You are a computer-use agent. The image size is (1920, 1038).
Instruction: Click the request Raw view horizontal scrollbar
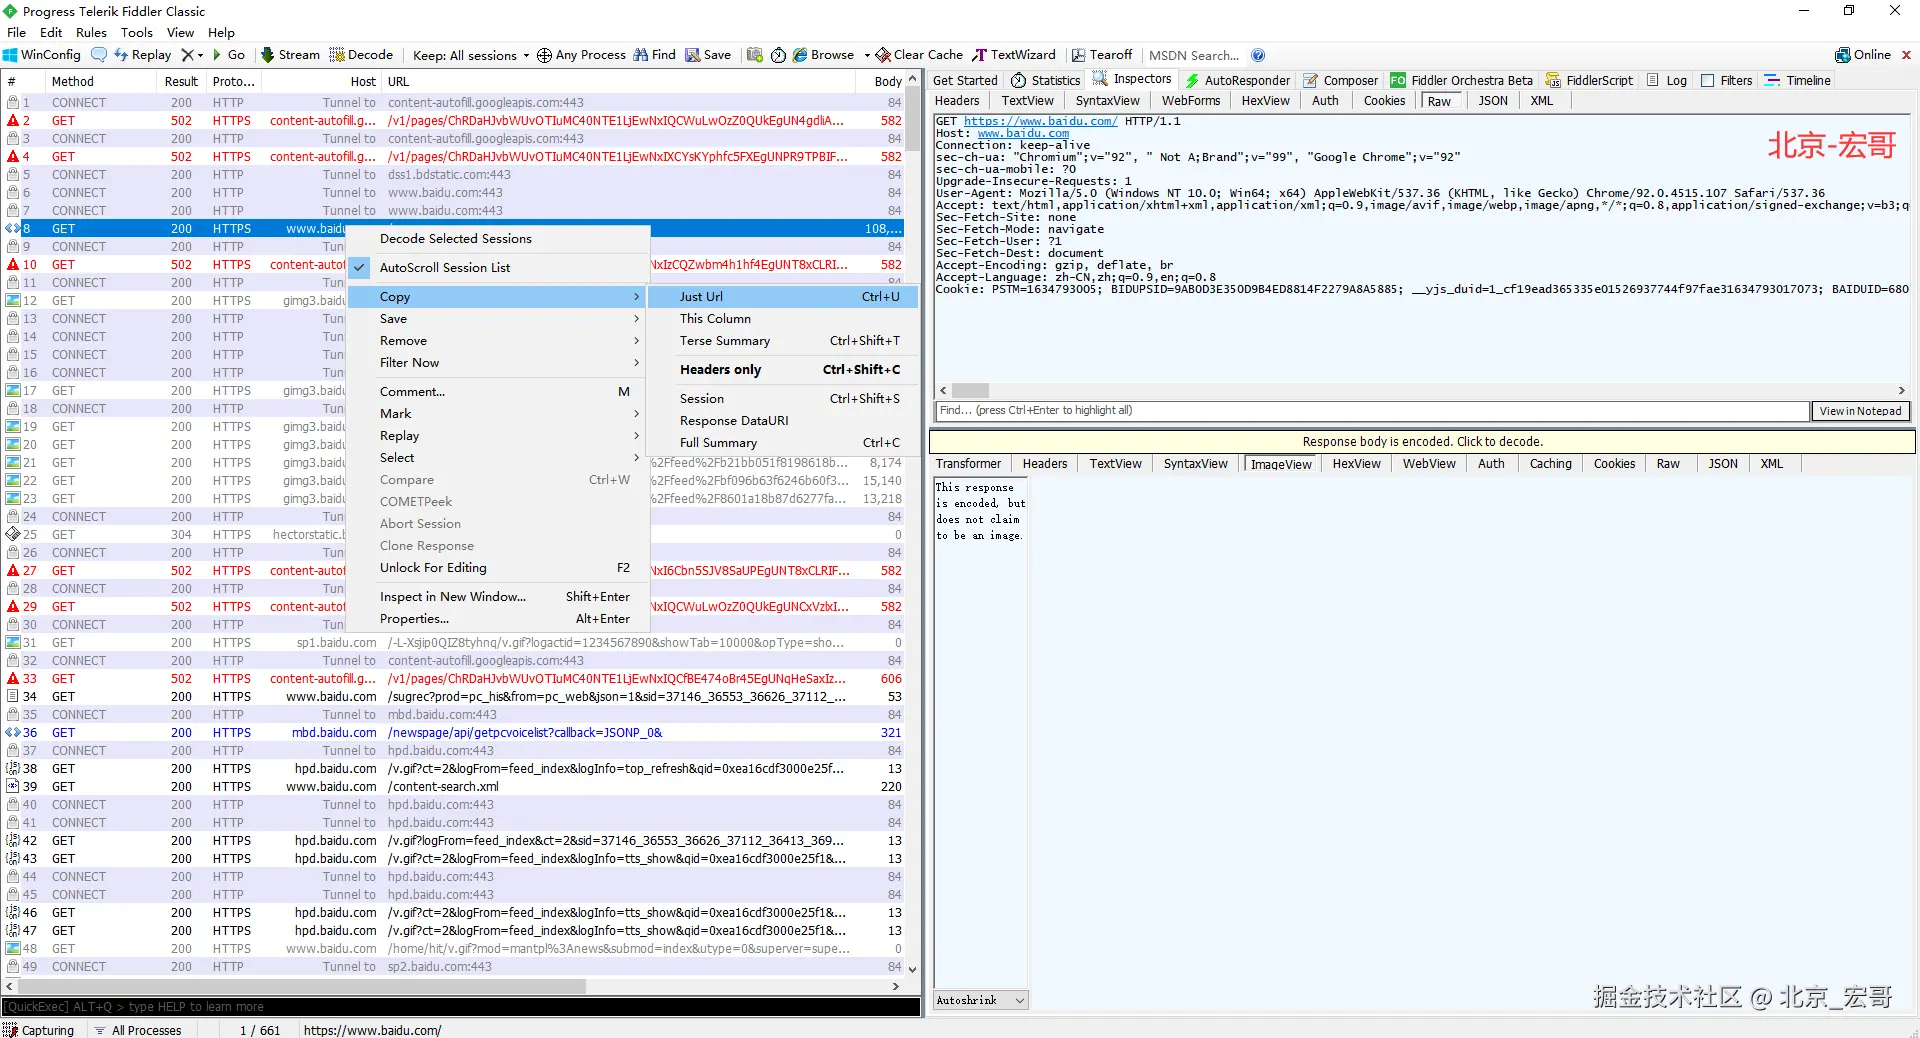pyautogui.click(x=970, y=391)
